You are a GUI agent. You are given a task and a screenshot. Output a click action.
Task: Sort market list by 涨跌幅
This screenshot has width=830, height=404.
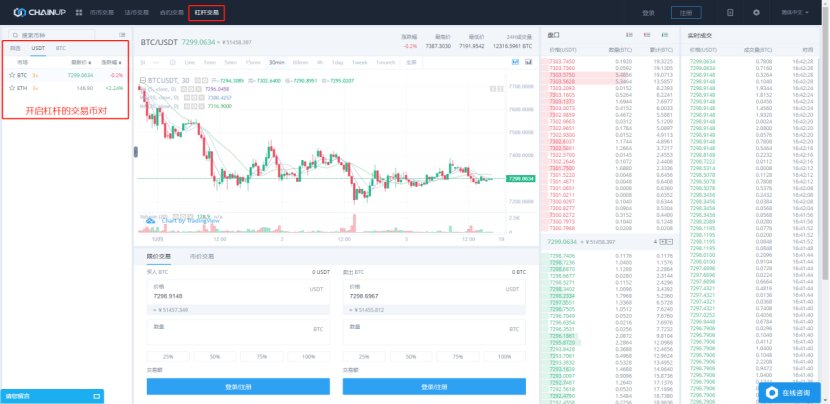tap(111, 62)
